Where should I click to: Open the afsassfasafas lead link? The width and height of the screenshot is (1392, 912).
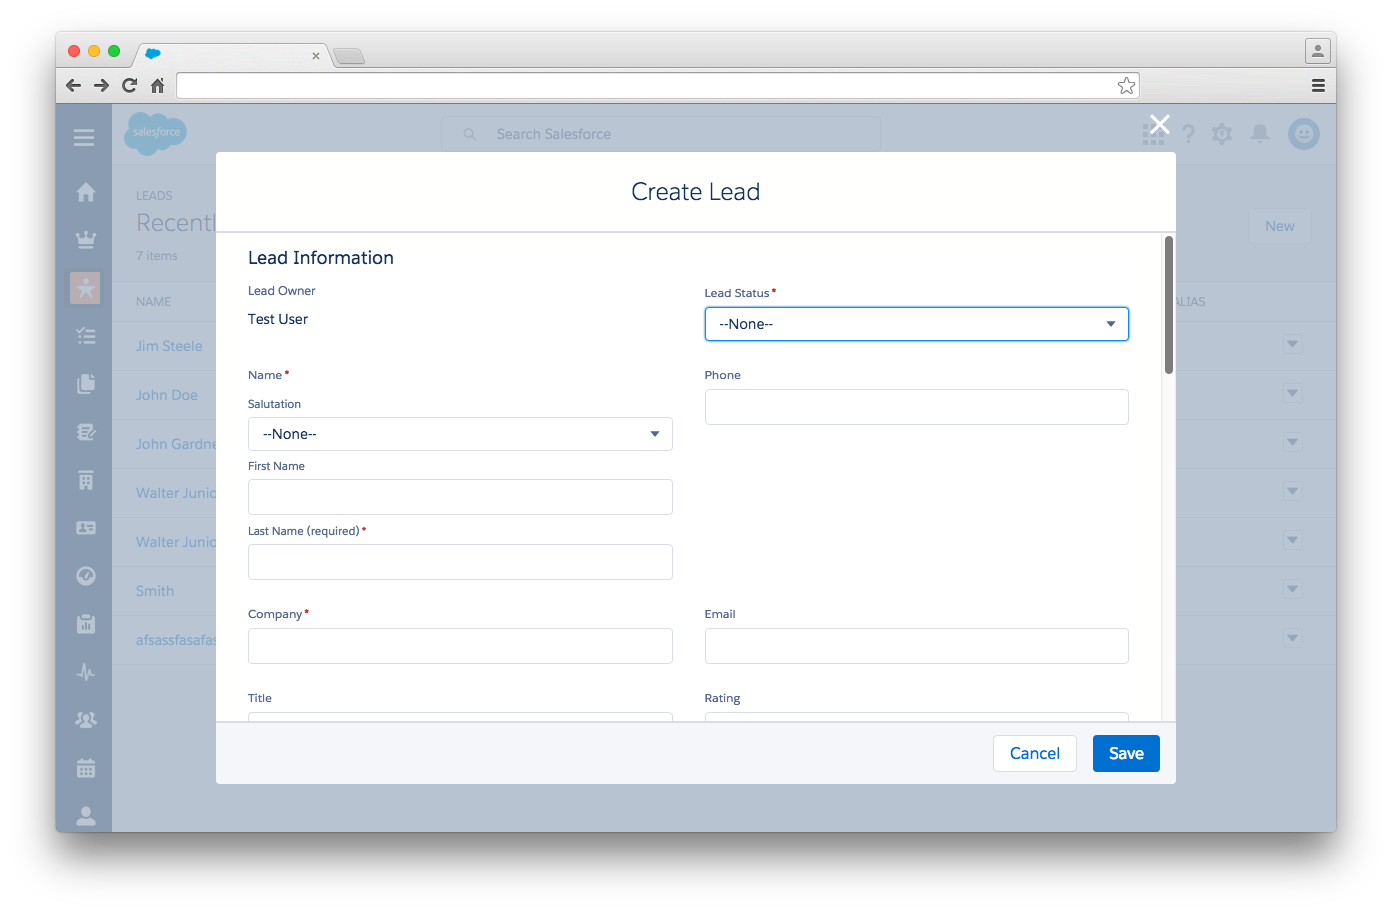(x=176, y=640)
